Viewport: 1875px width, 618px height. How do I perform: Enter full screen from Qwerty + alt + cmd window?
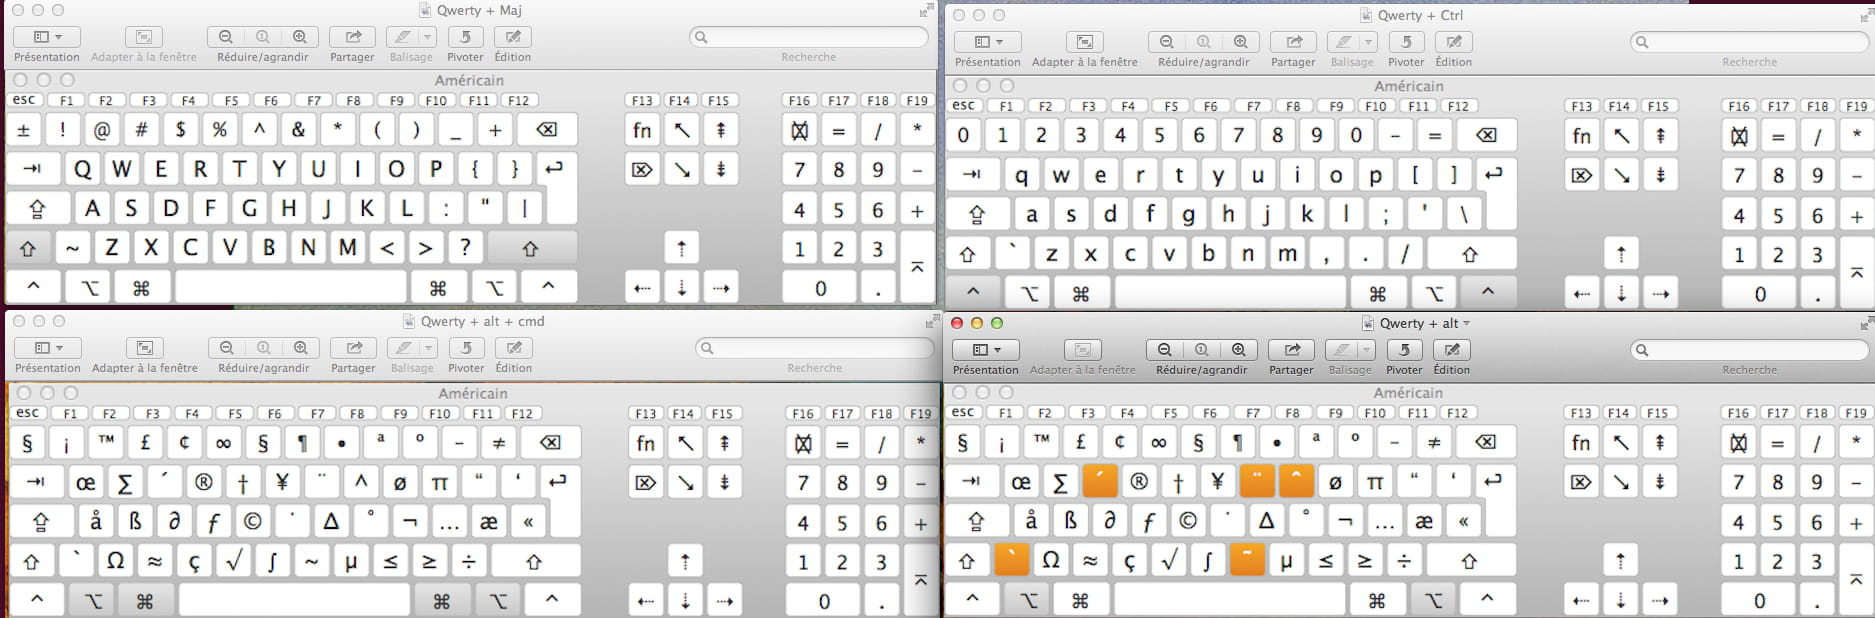[931, 321]
